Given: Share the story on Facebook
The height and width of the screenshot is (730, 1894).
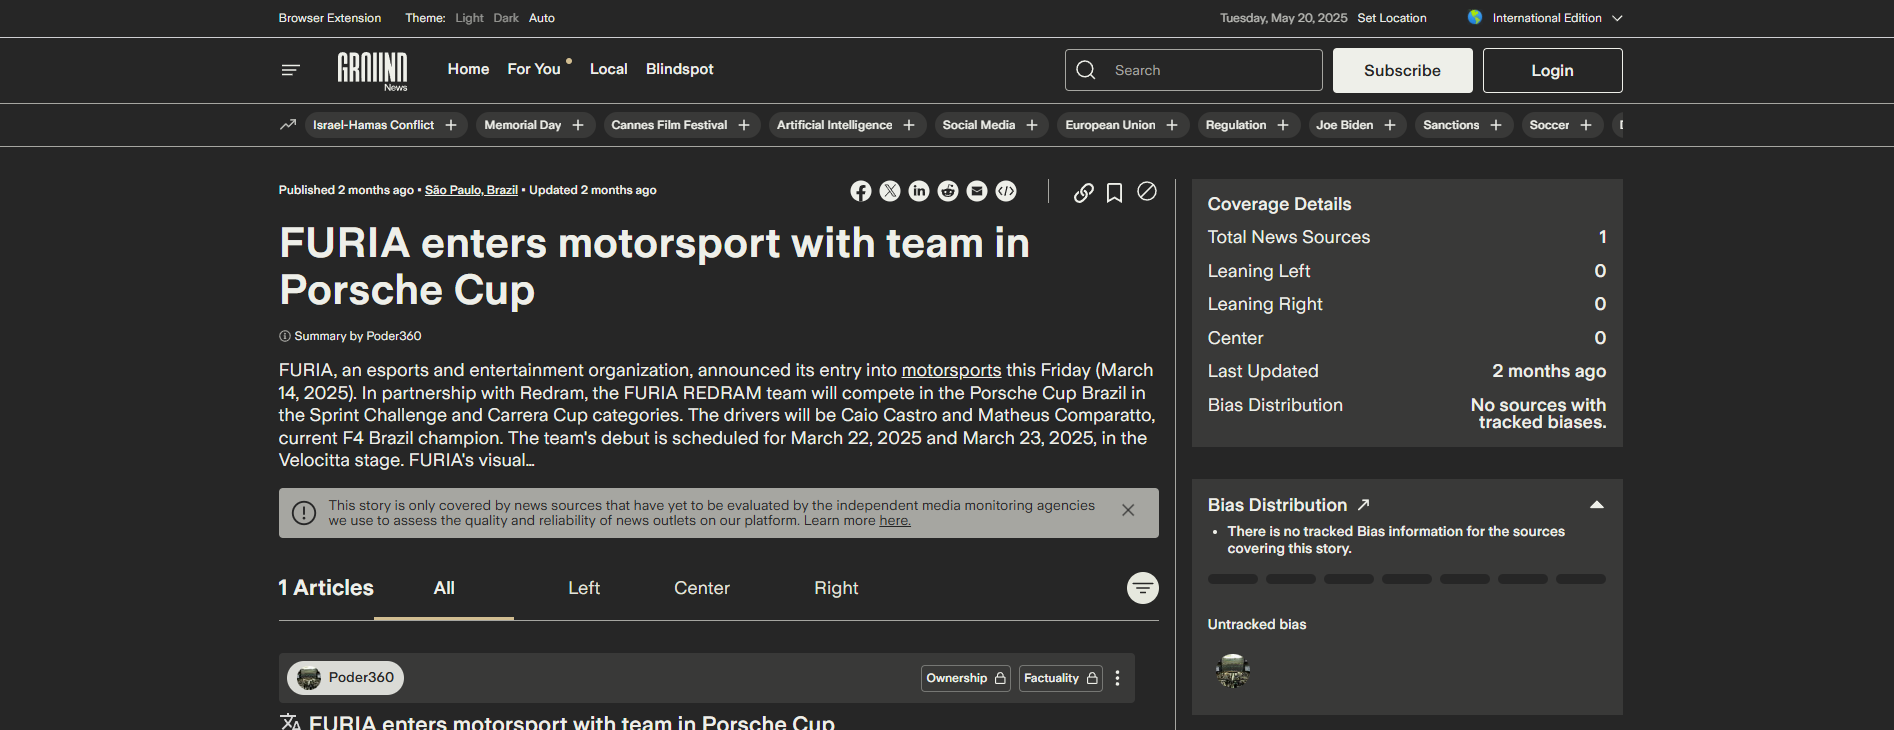Looking at the screenshot, I should 861,191.
